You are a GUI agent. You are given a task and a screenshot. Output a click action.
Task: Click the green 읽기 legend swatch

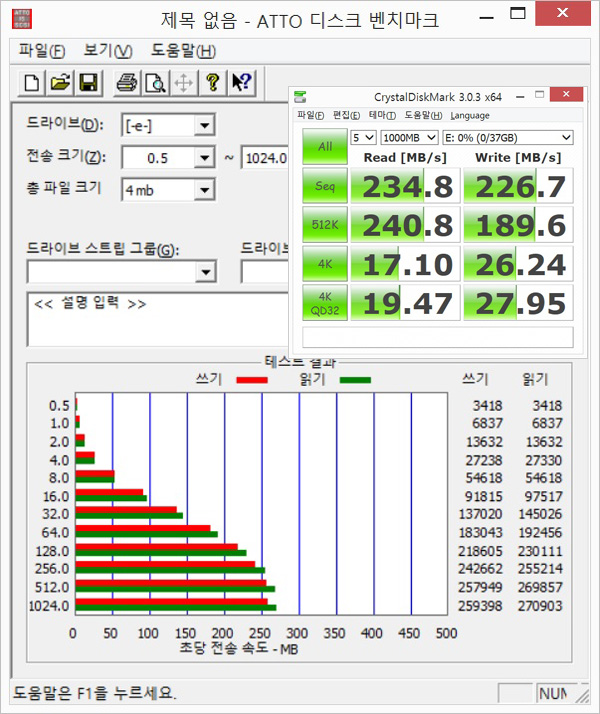coord(355,380)
